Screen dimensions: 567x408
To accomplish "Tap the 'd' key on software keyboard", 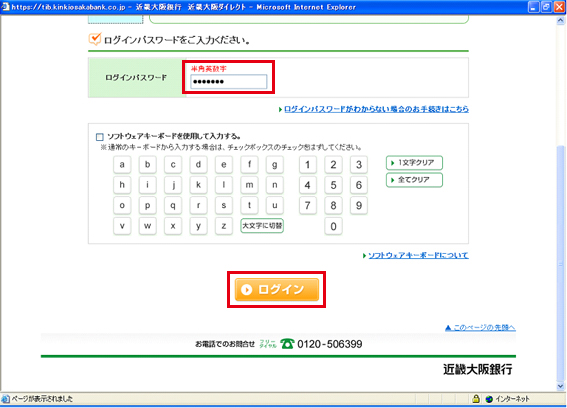I will click(x=199, y=165).
